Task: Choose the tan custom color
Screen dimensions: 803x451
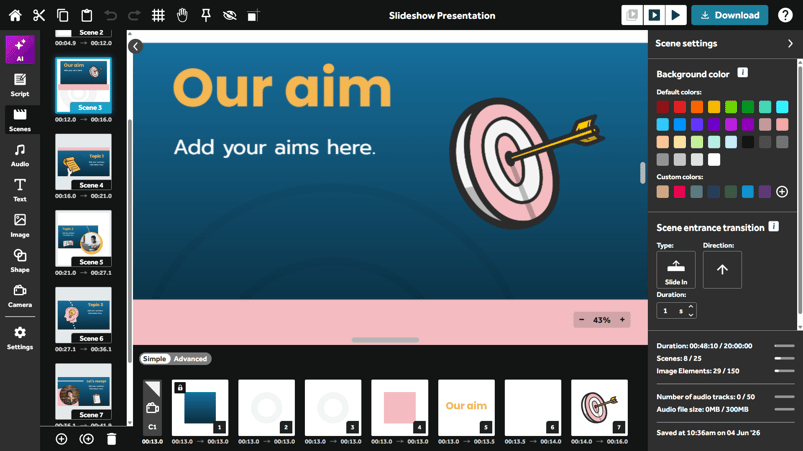Action: tap(663, 191)
